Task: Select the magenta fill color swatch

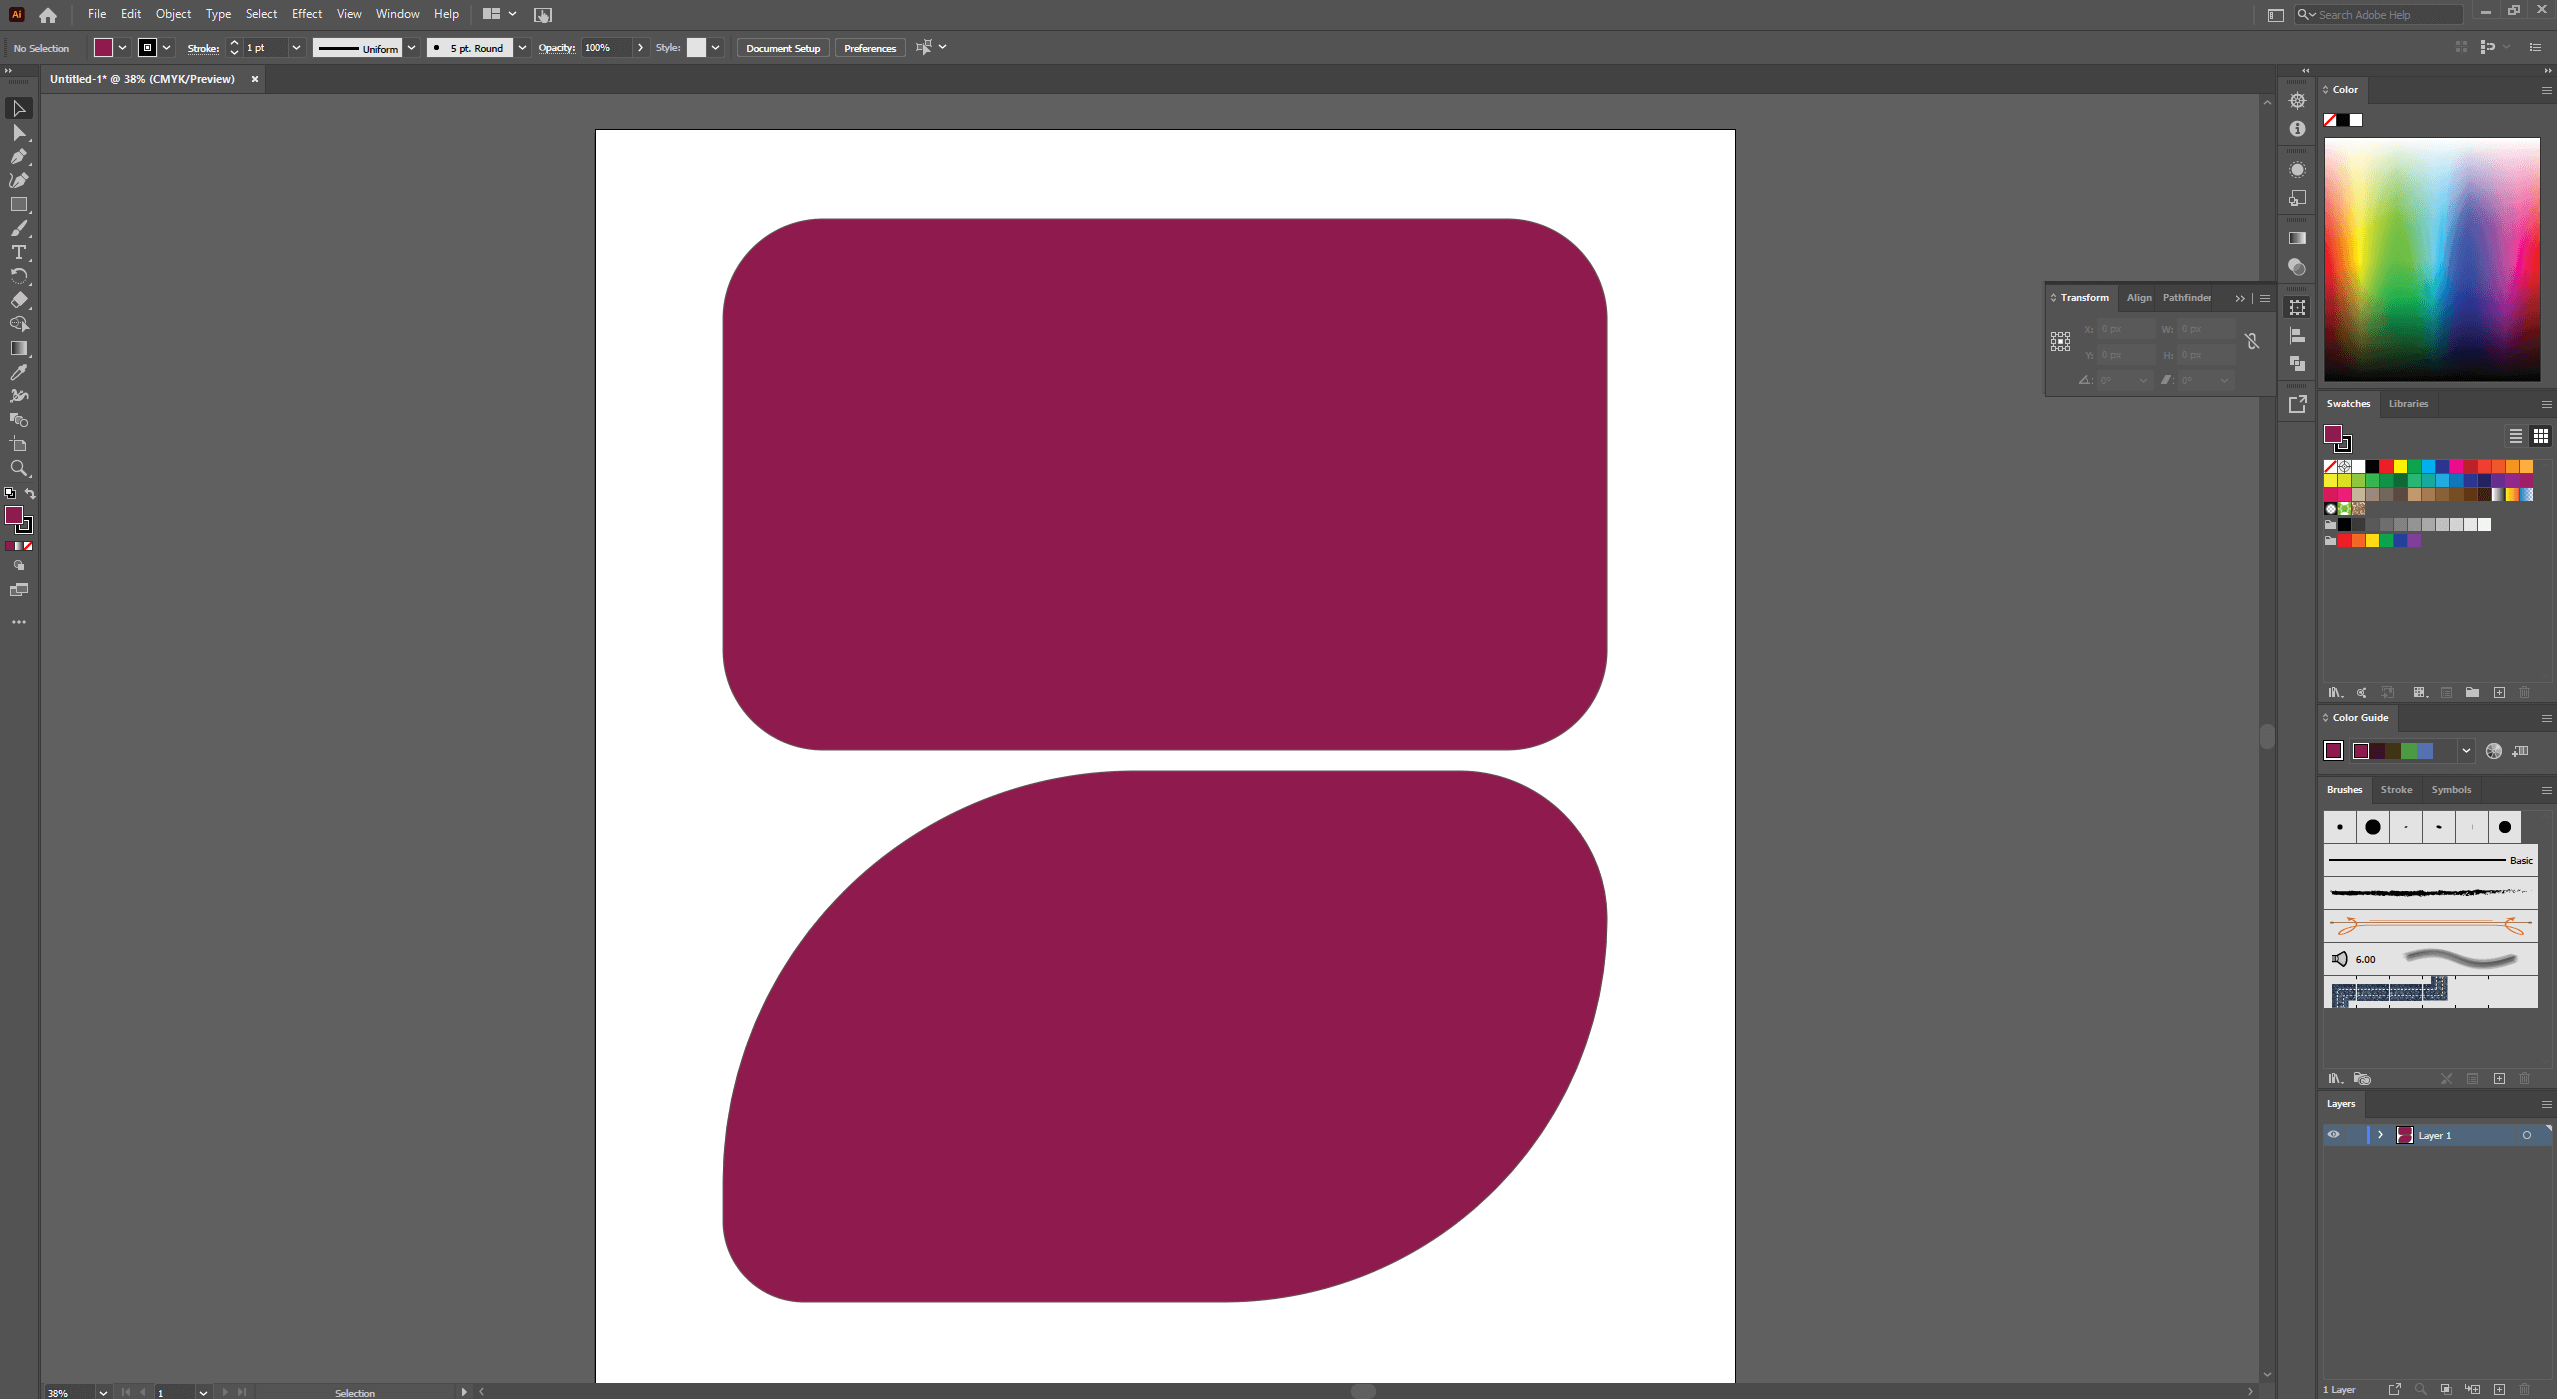Action: click(105, 47)
